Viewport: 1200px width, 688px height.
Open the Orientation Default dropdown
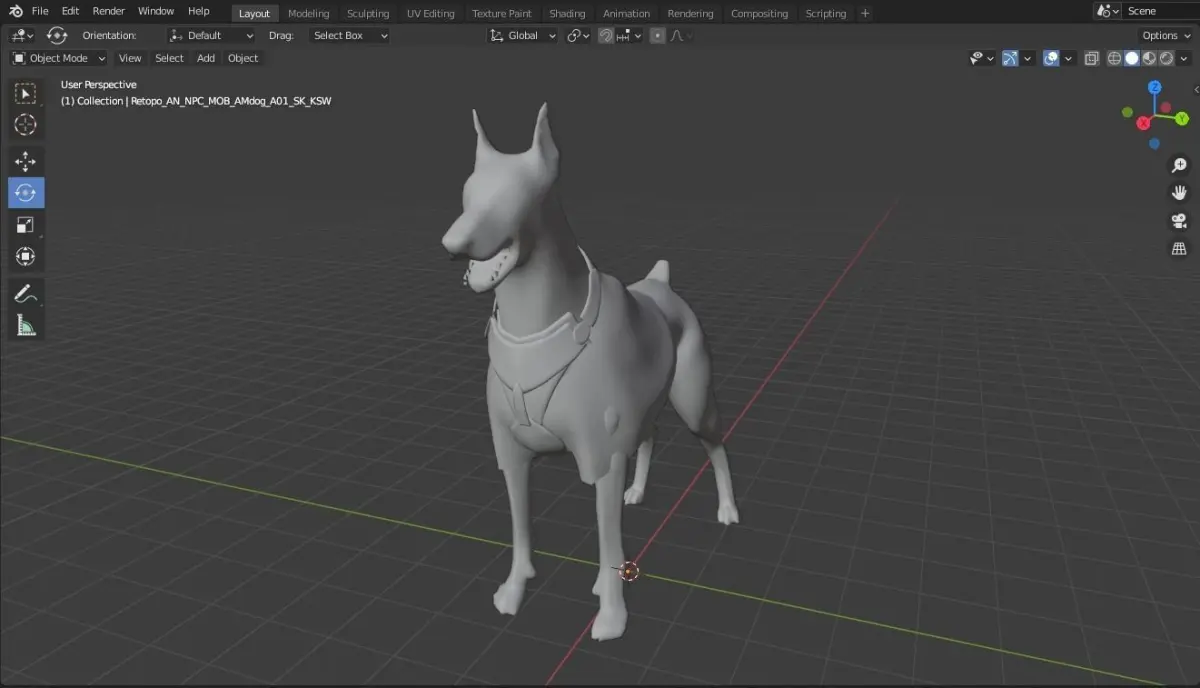(x=211, y=35)
